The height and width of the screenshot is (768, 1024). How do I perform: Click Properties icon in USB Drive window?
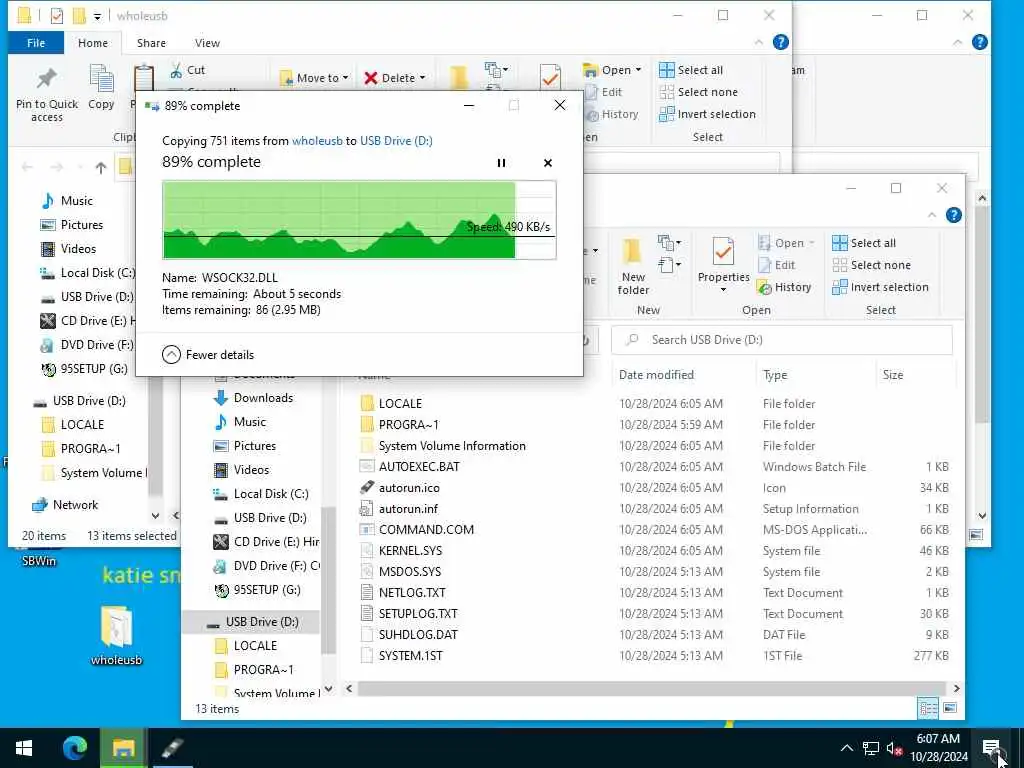(723, 252)
